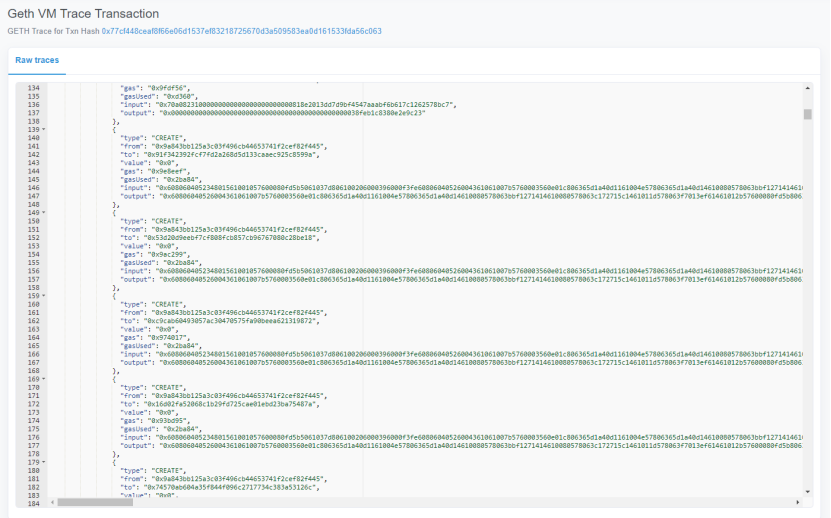
Task: Click the vertical scrollbar down arrow
Action: point(807,490)
